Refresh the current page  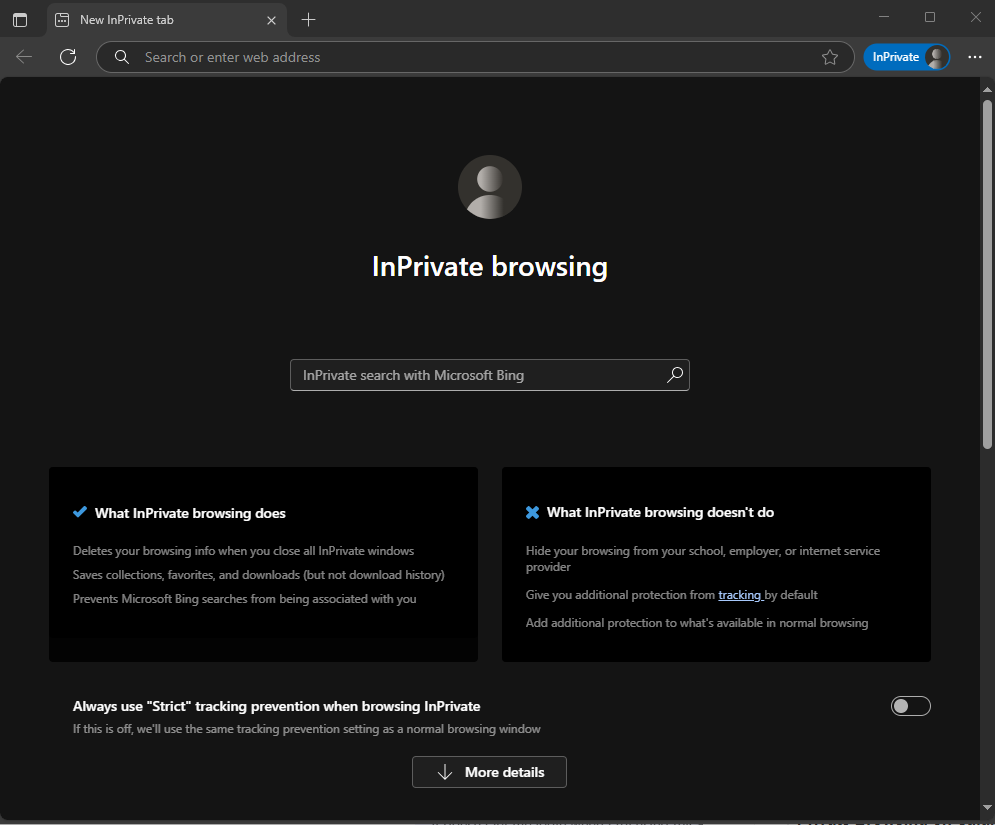pyautogui.click(x=68, y=57)
